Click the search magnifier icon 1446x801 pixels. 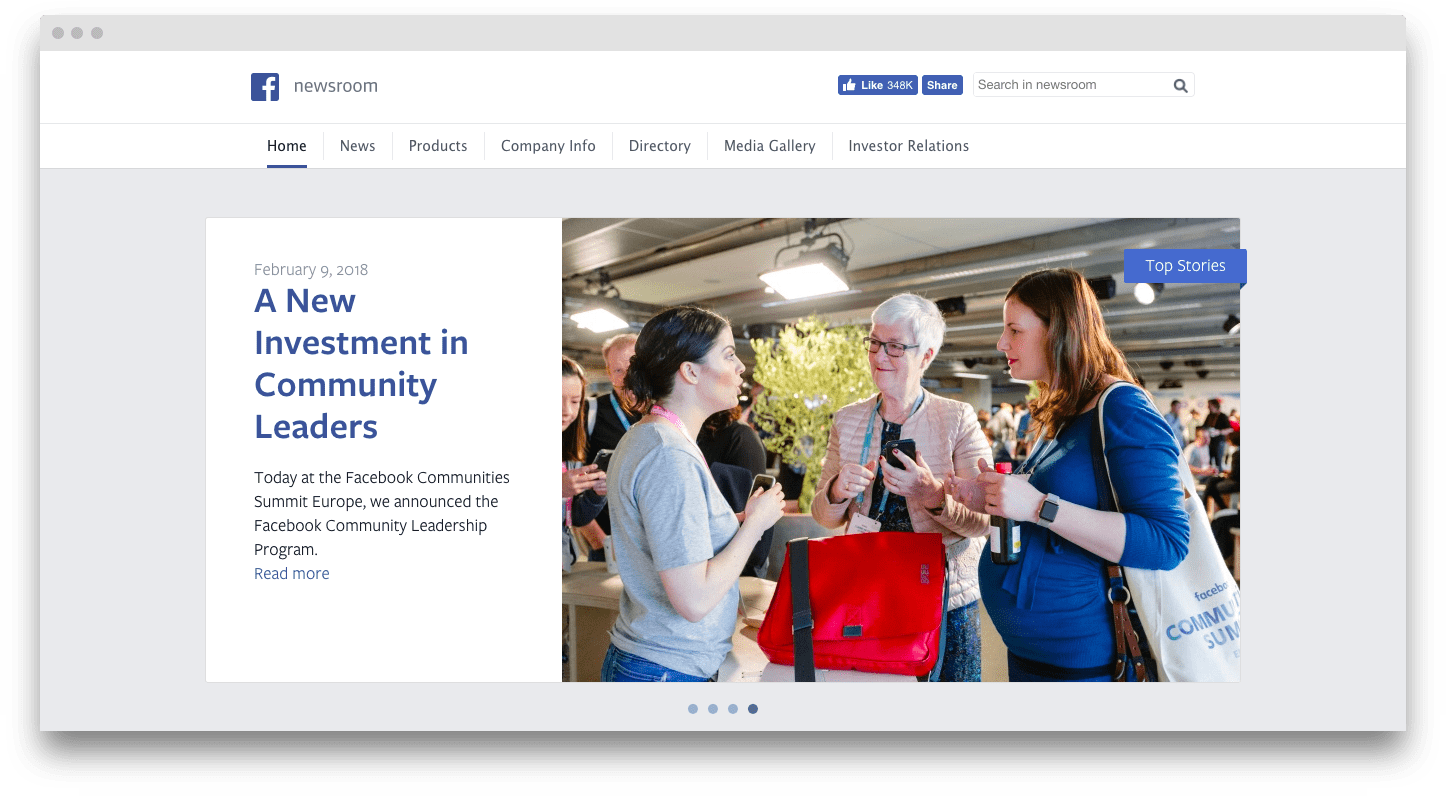pos(1180,86)
